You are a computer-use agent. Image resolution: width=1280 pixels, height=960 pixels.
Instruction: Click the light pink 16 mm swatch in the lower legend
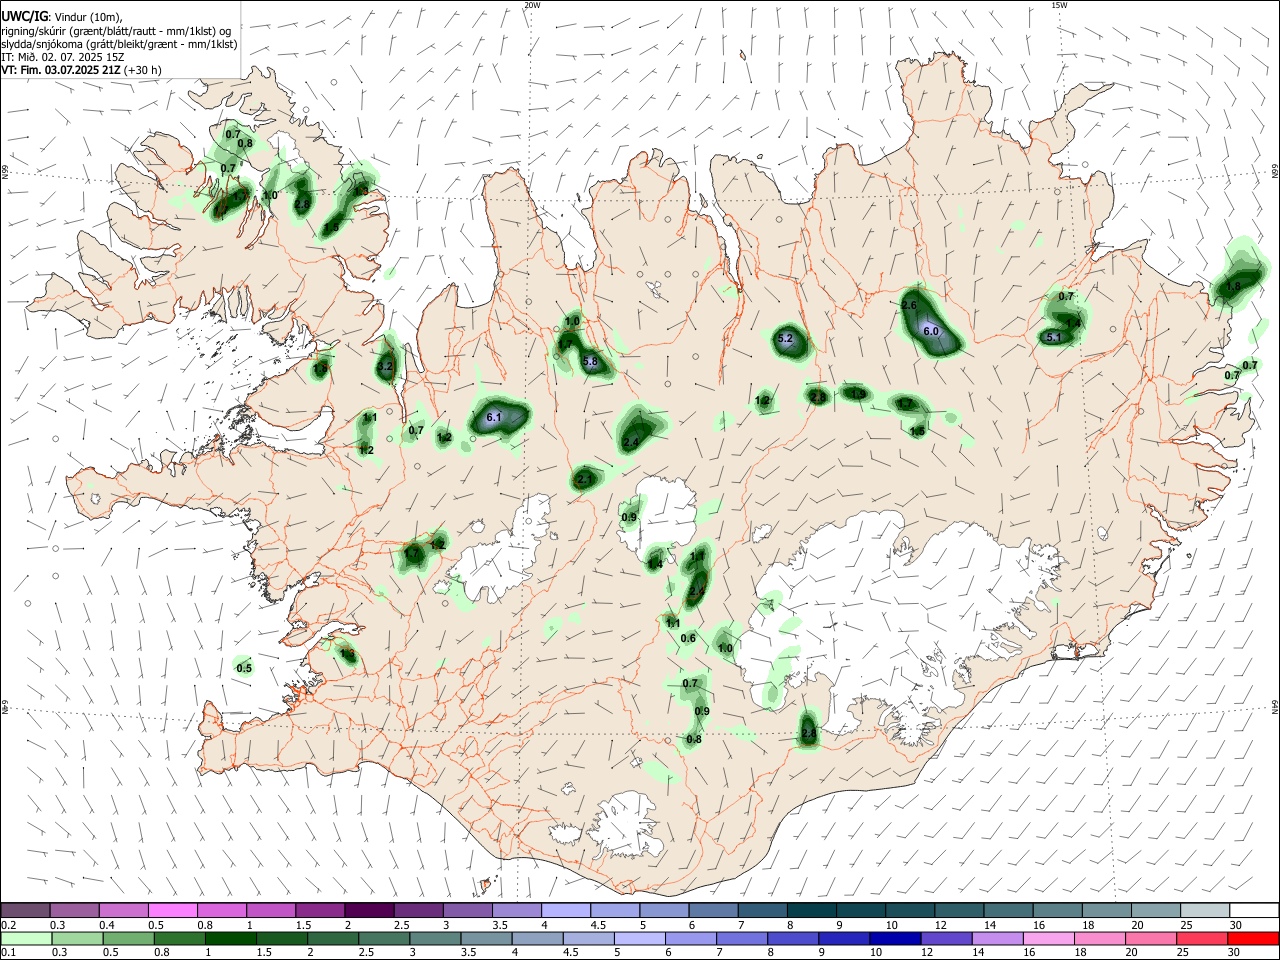coord(1048,938)
